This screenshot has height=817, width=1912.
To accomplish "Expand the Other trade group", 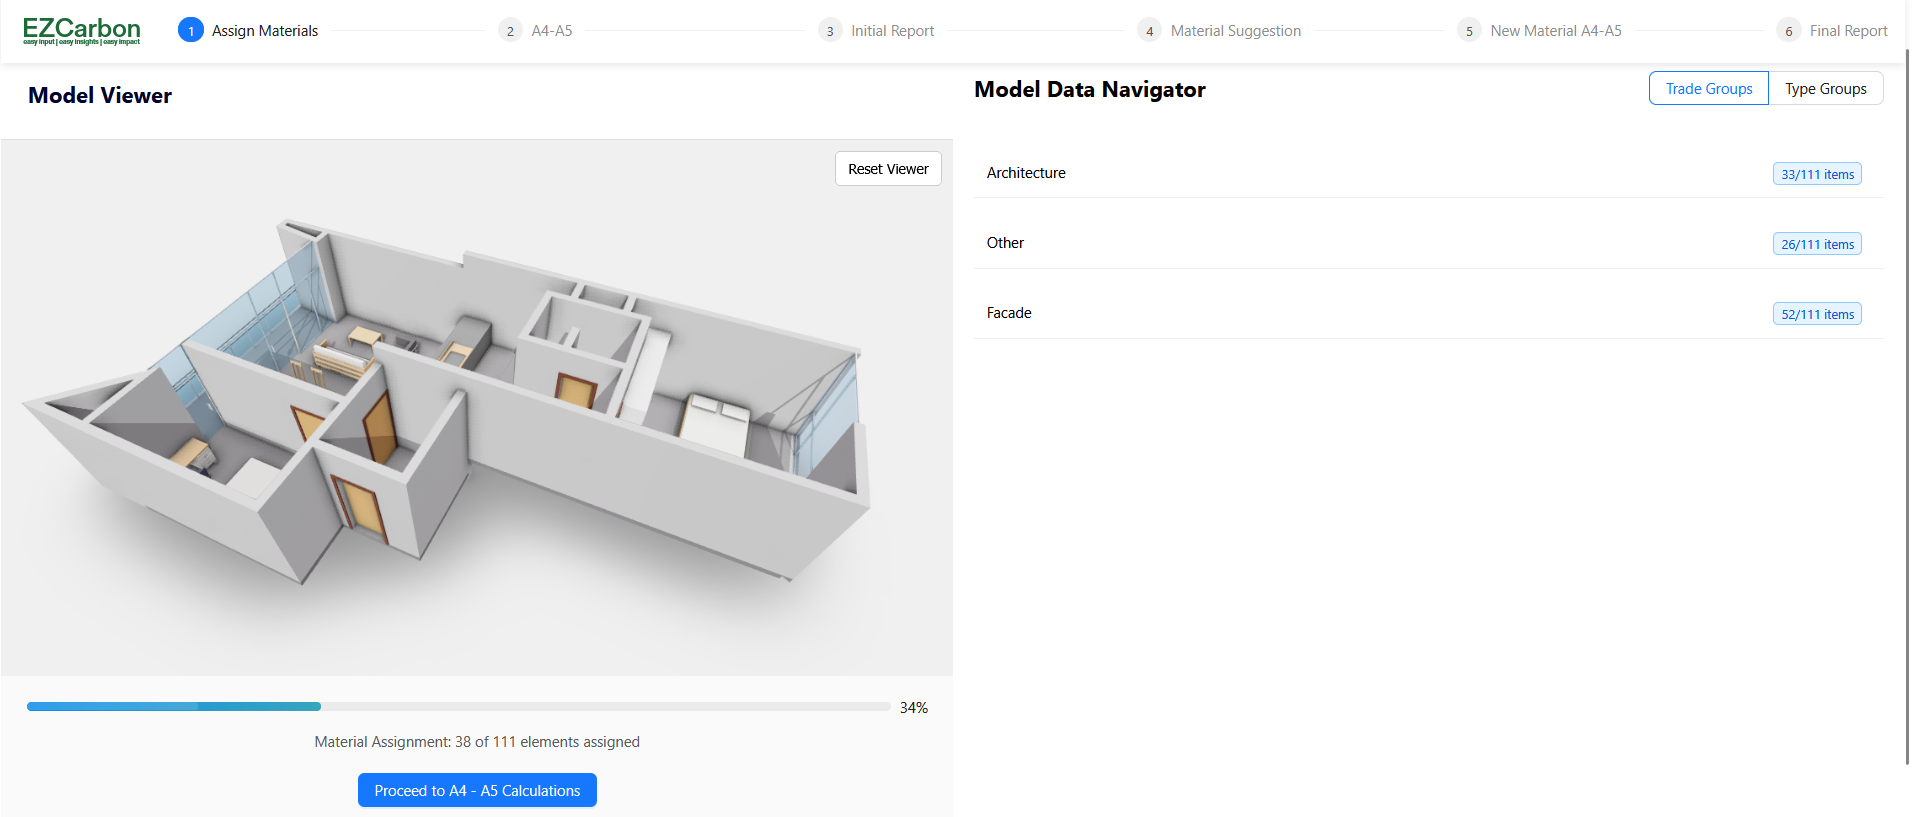I will click(1005, 243).
